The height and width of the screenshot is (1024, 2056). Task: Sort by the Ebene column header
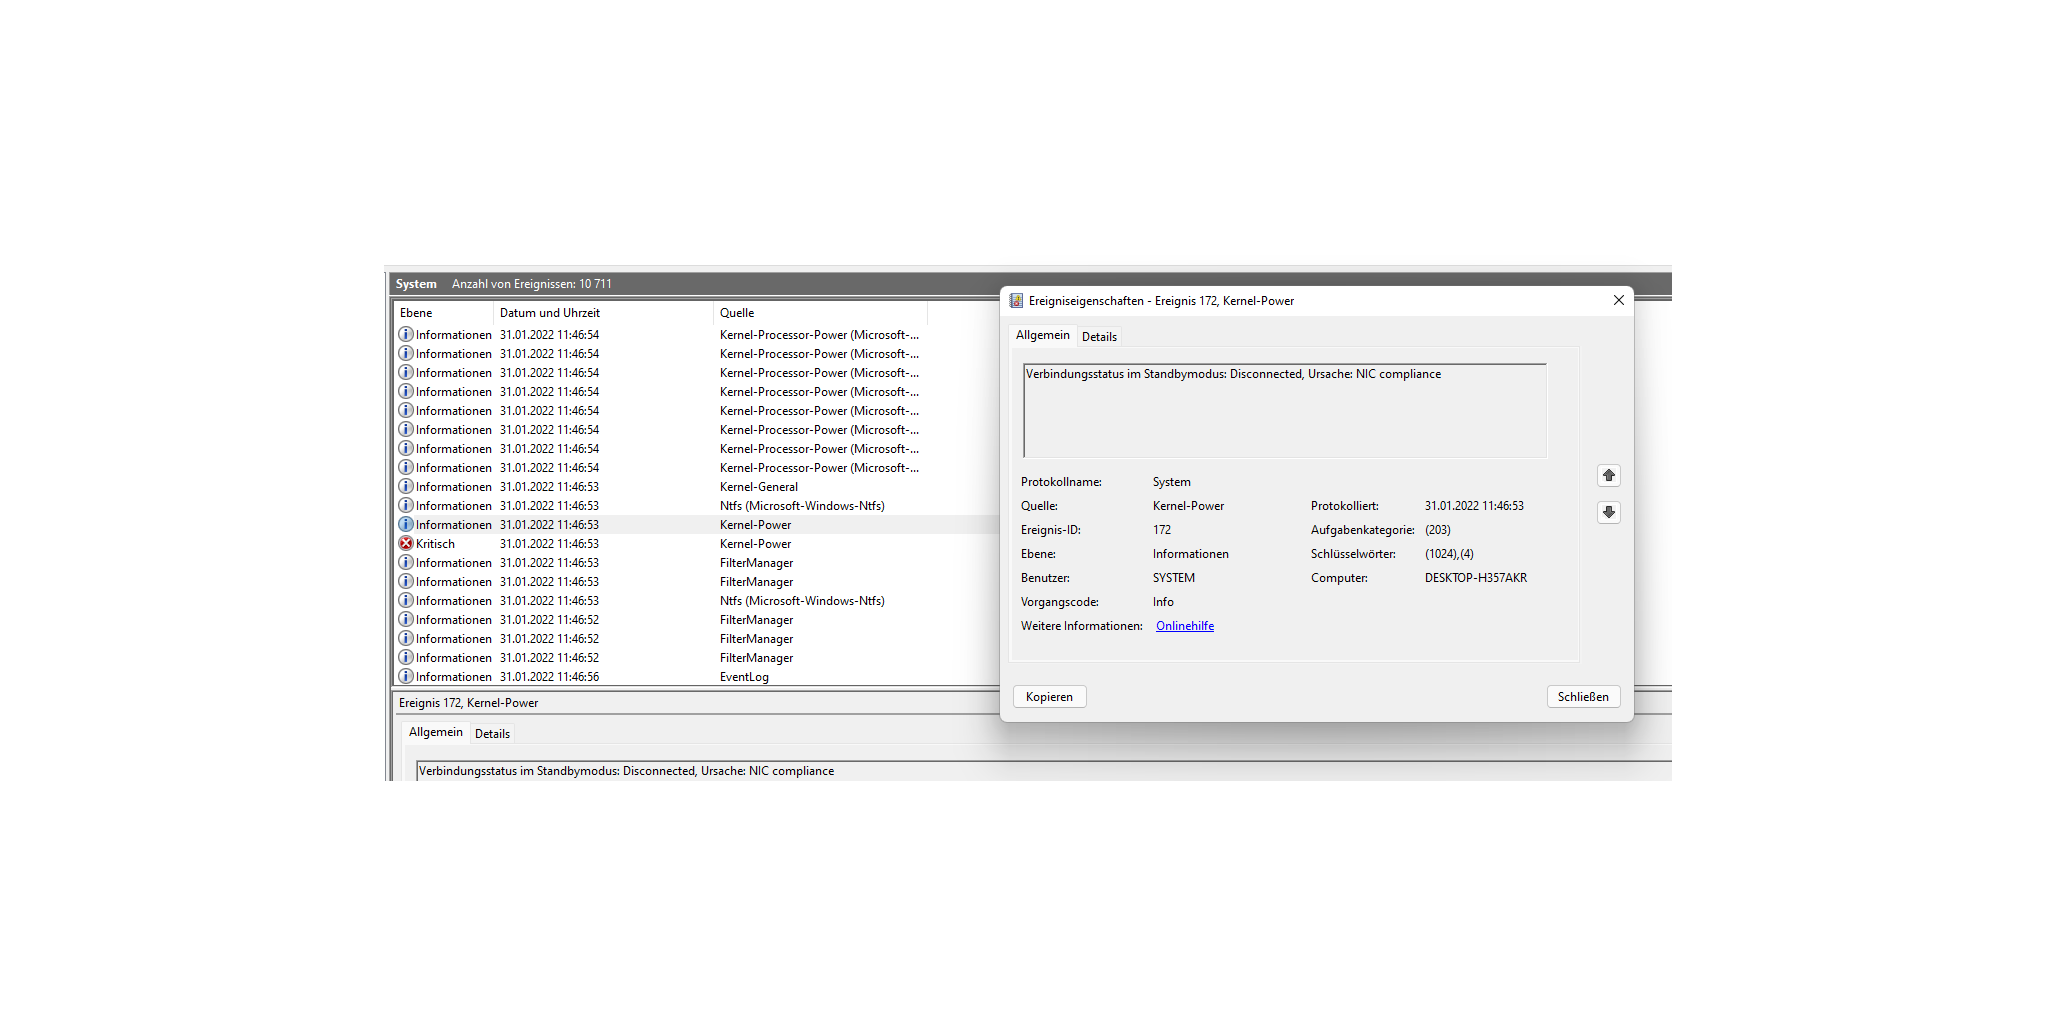444,313
